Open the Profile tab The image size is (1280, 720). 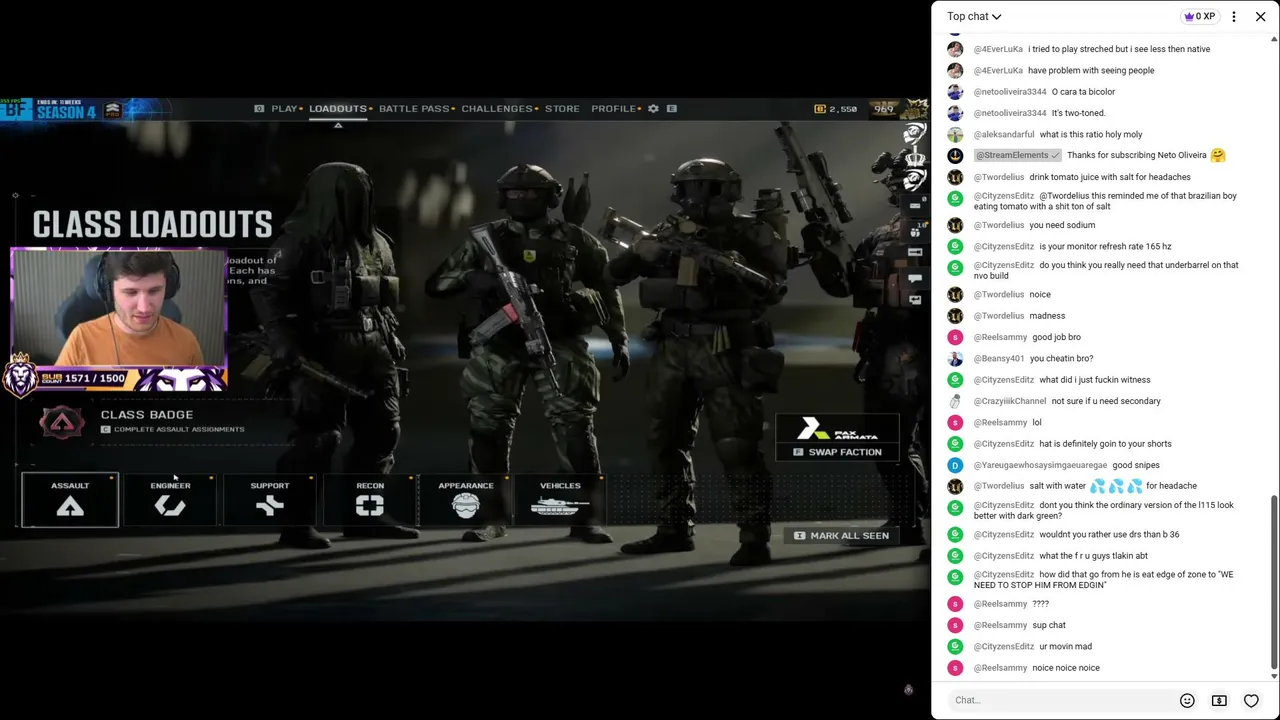pos(613,108)
